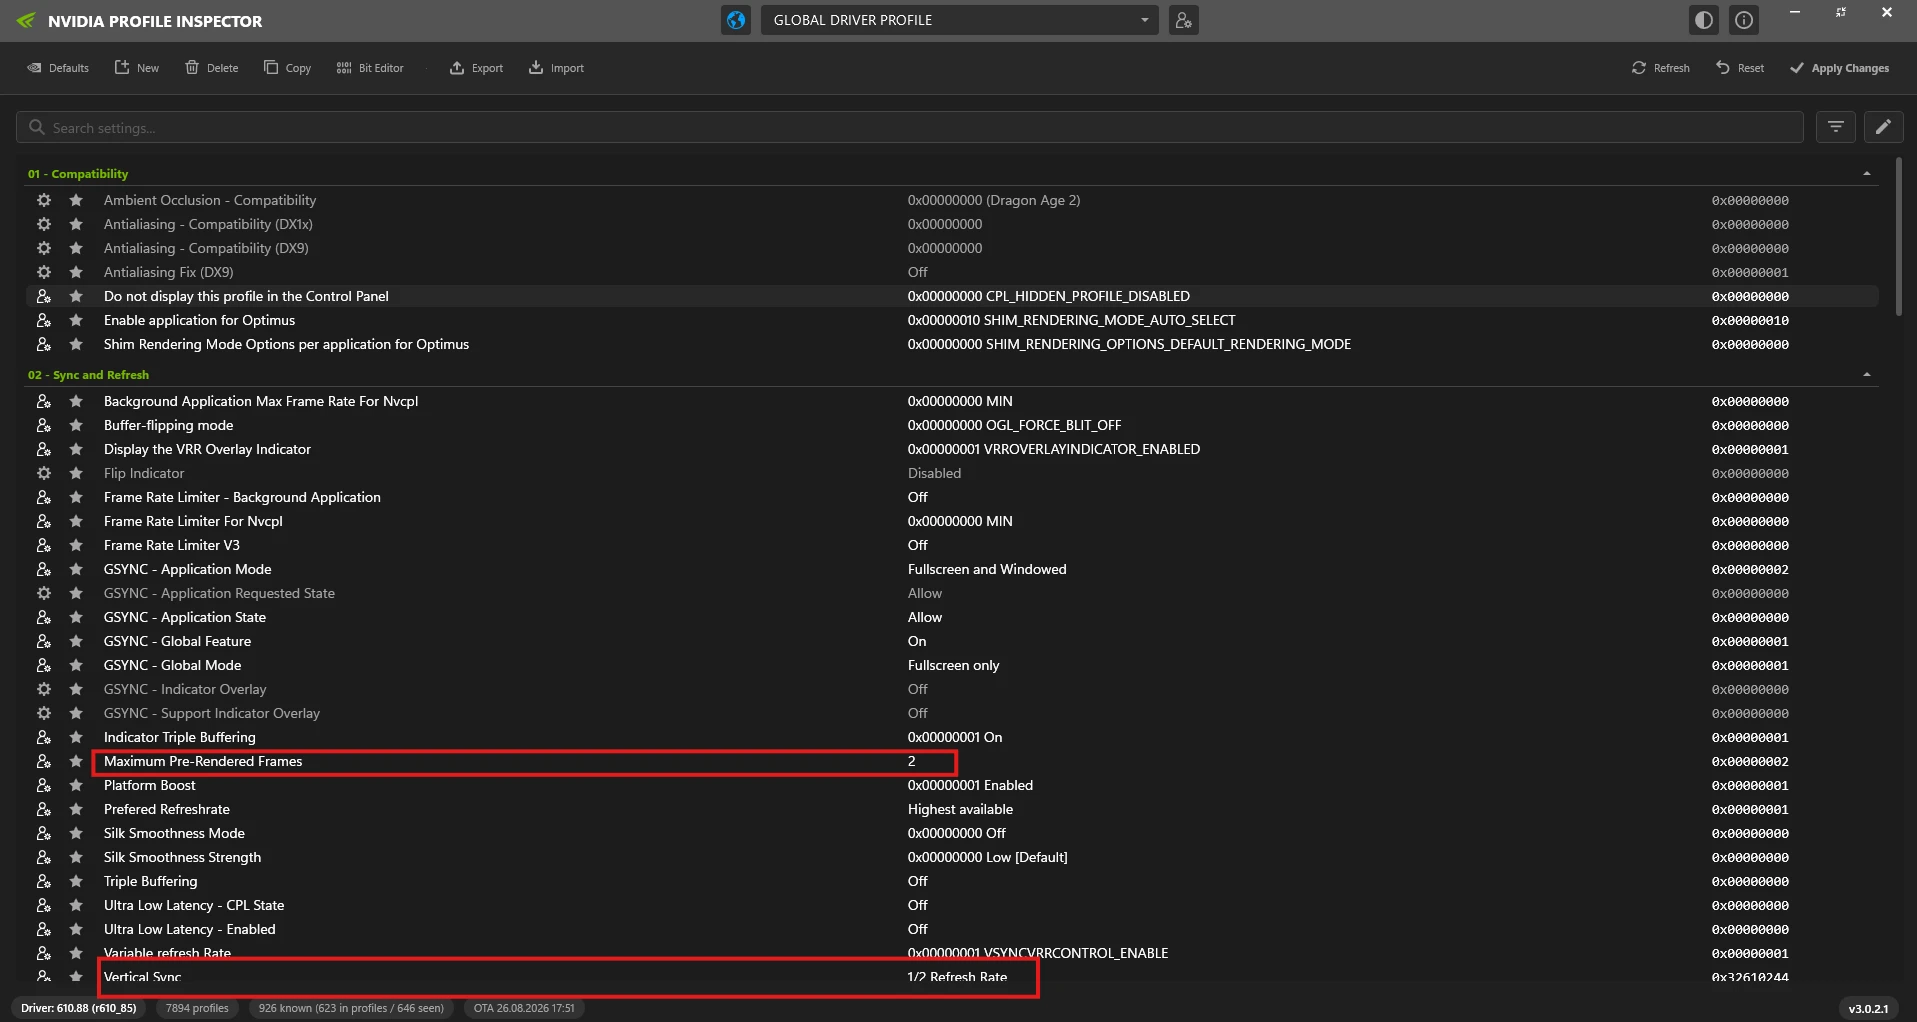Toggle favorite star for Do not display this profile
The image size is (1917, 1022).
click(x=76, y=296)
